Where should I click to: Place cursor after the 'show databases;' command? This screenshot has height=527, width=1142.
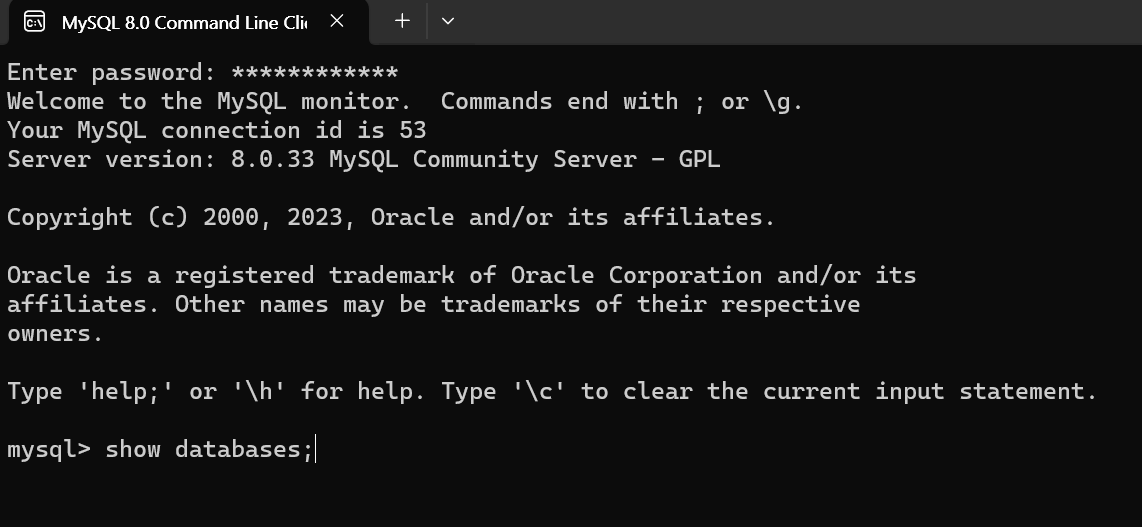tap(315, 450)
